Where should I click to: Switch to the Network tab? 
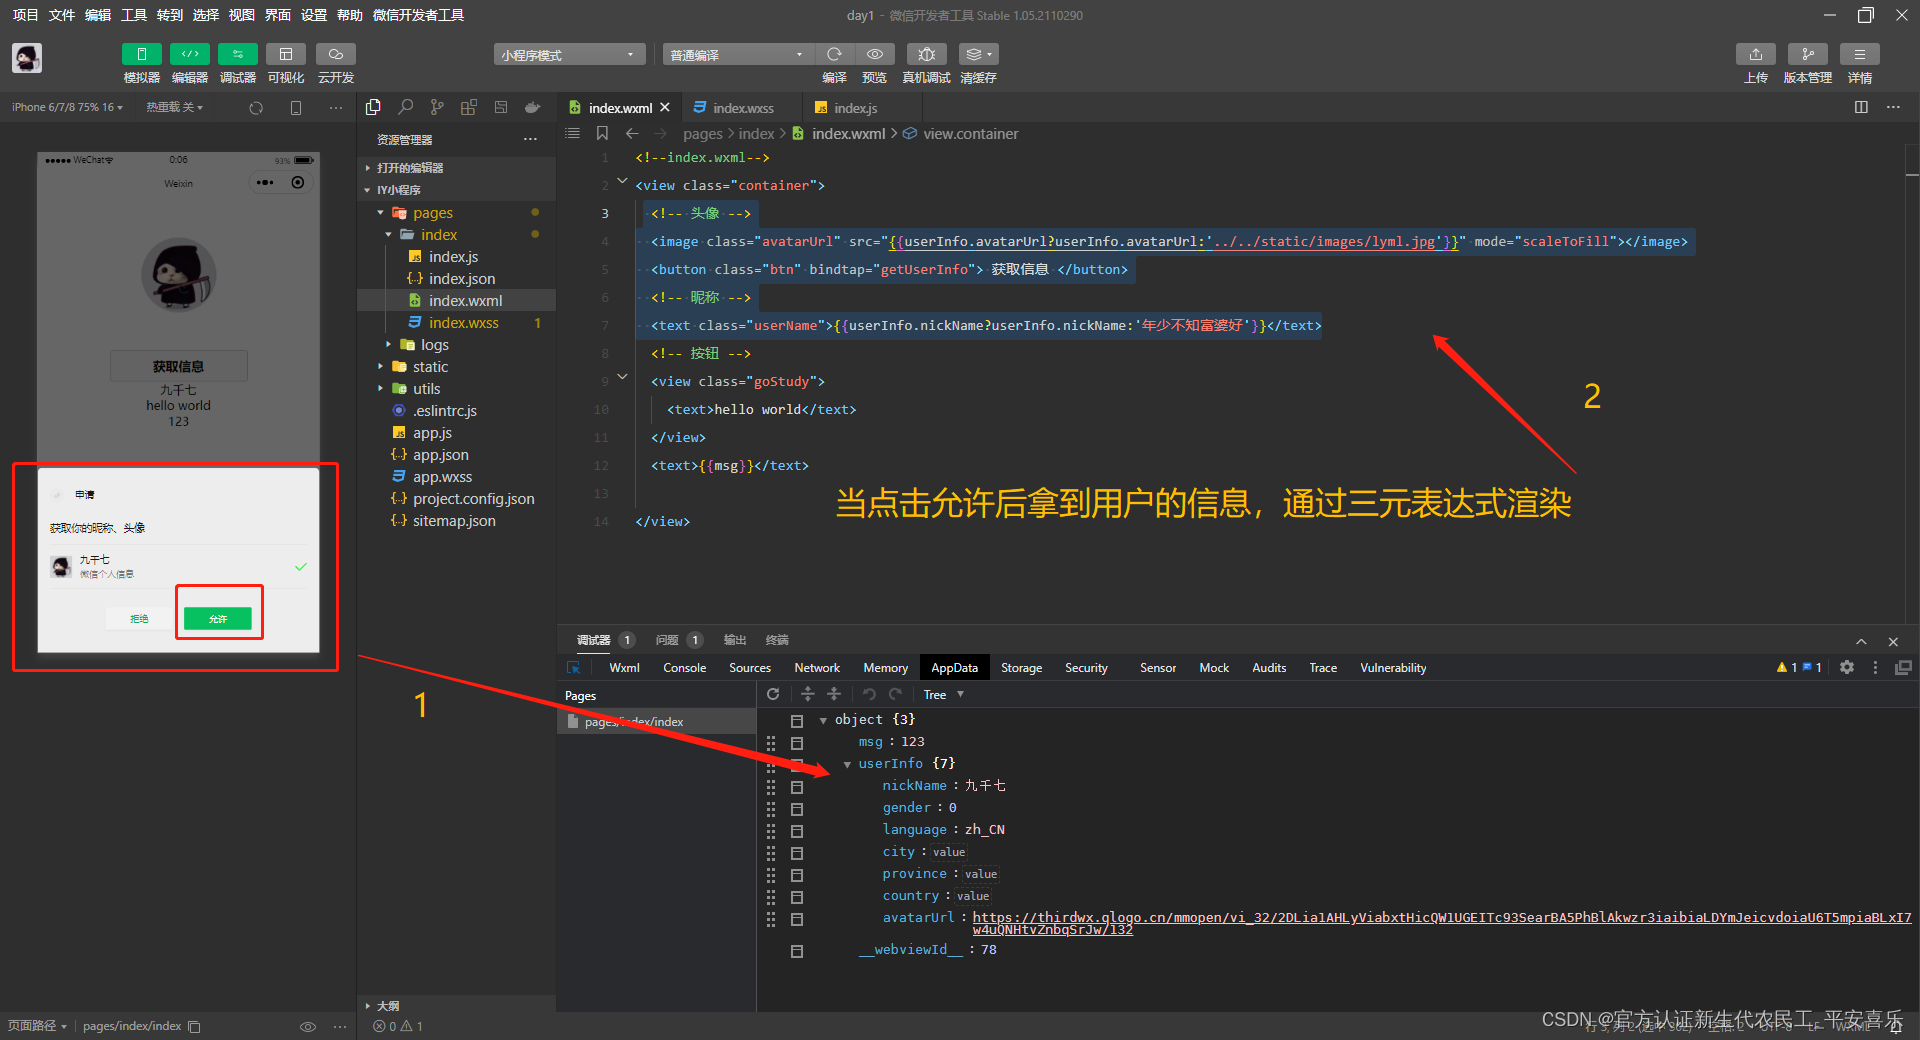(817, 668)
